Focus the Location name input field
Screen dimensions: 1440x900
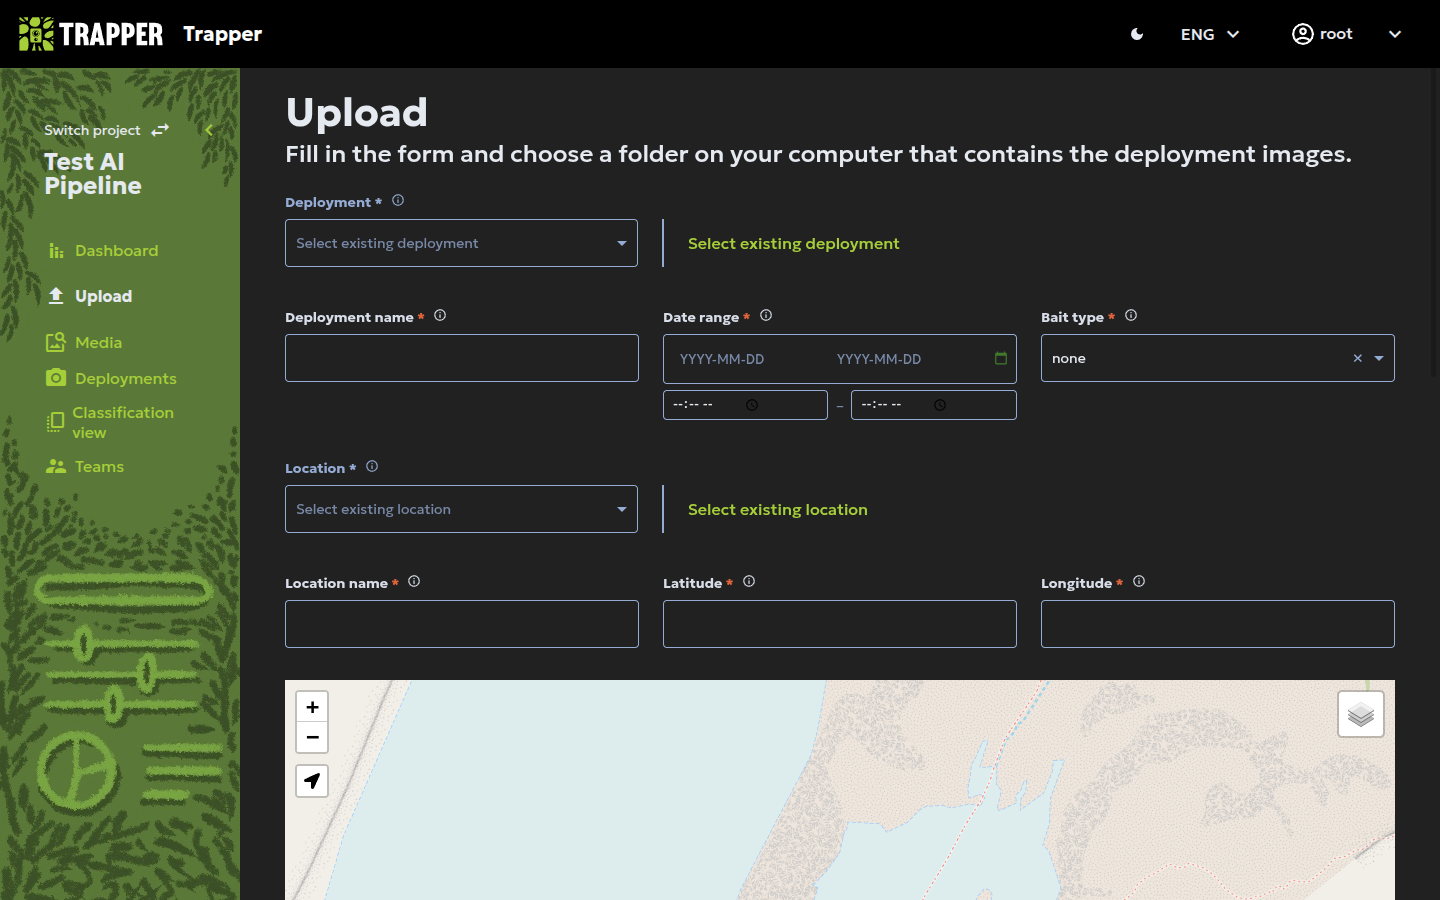[462, 624]
